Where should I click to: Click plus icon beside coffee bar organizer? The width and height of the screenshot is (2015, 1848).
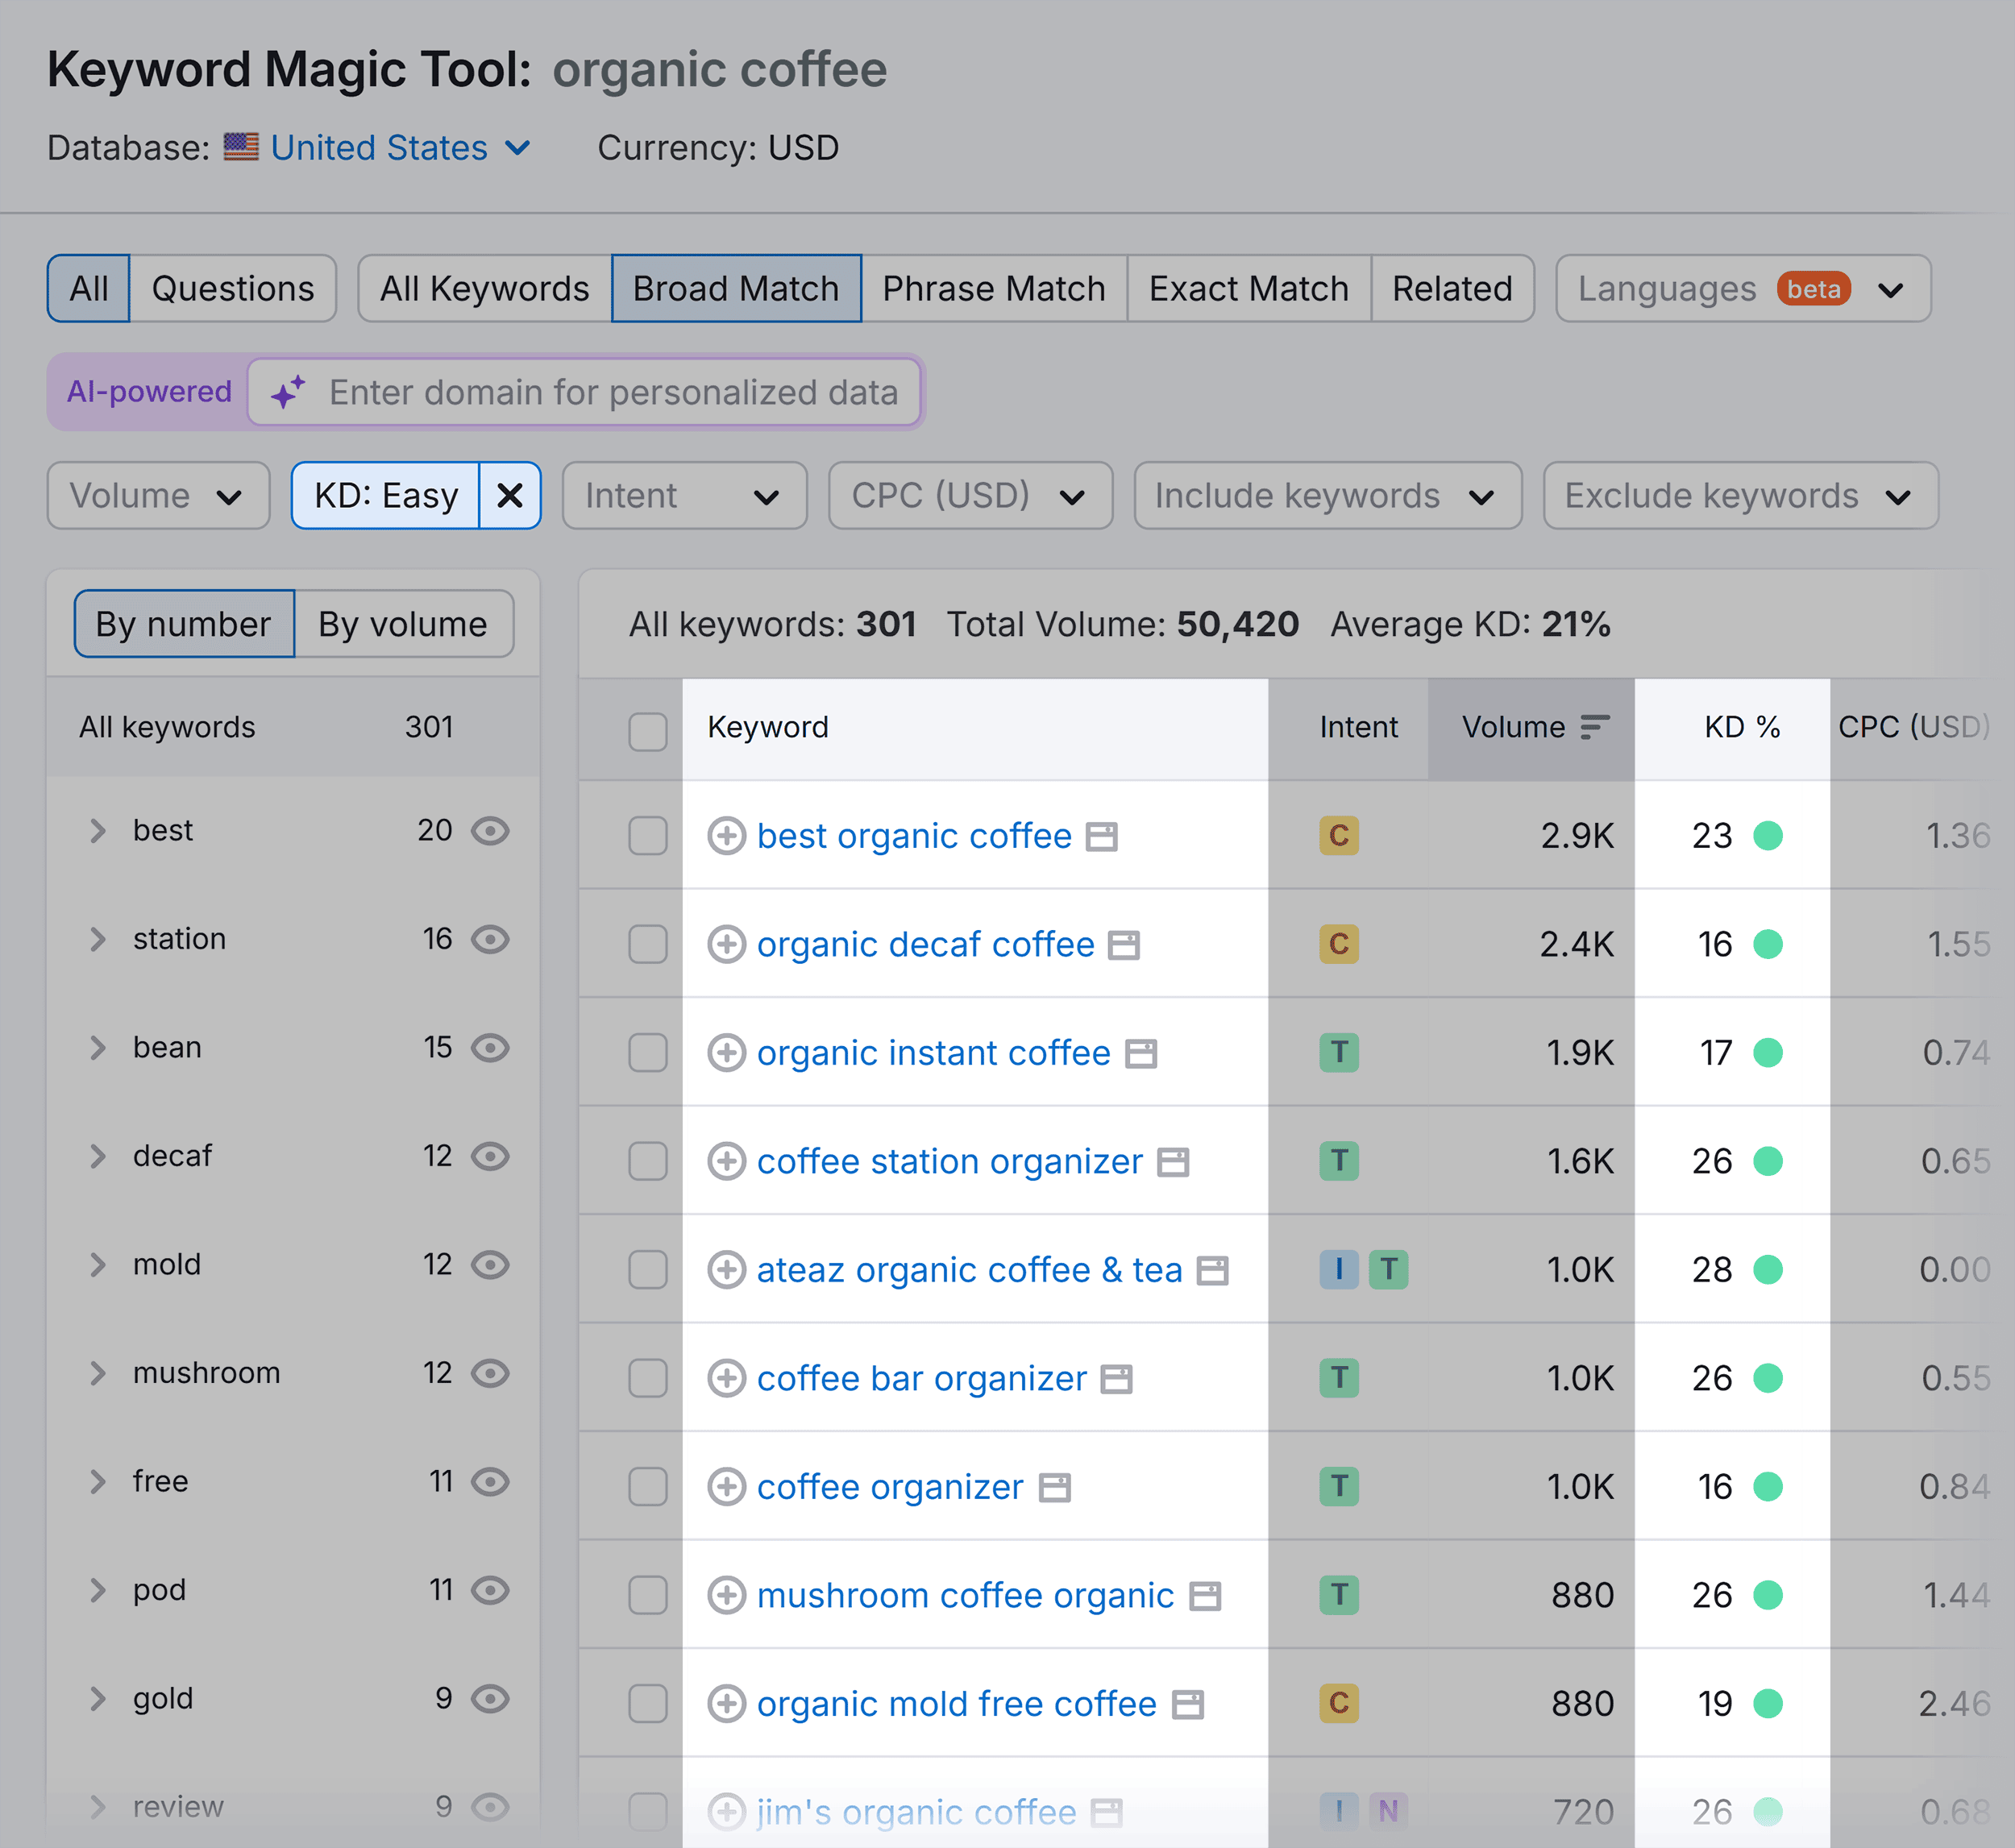726,1378
